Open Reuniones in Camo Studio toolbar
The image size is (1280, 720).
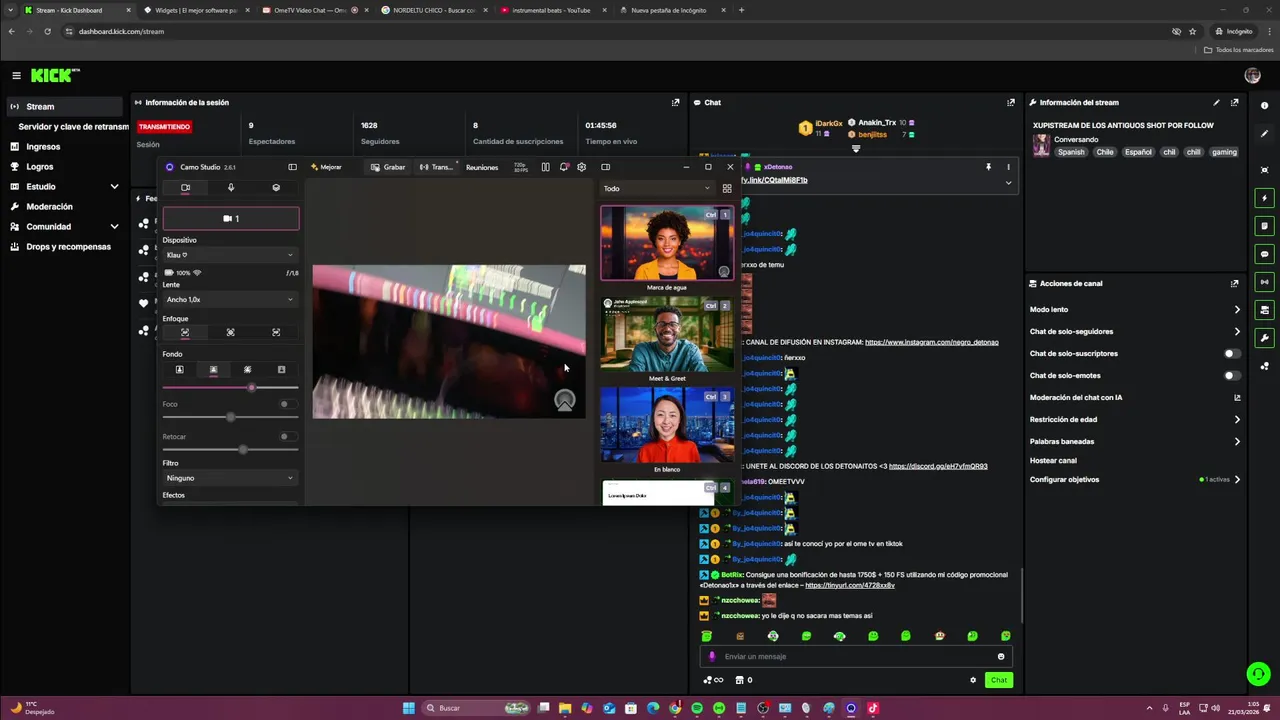click(482, 167)
